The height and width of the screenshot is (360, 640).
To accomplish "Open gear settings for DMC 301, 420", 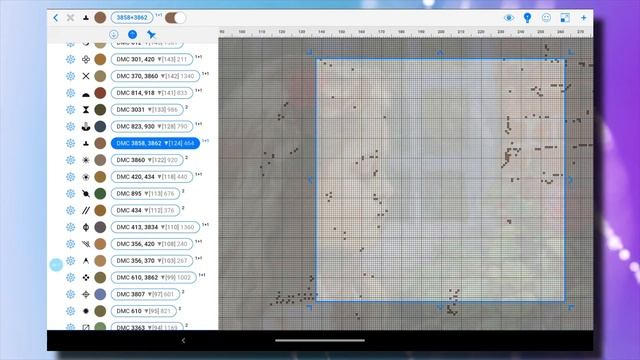I will (x=71, y=59).
